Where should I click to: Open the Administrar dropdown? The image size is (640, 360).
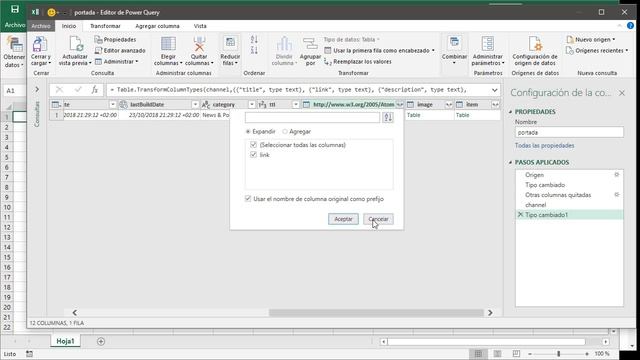coord(117,62)
